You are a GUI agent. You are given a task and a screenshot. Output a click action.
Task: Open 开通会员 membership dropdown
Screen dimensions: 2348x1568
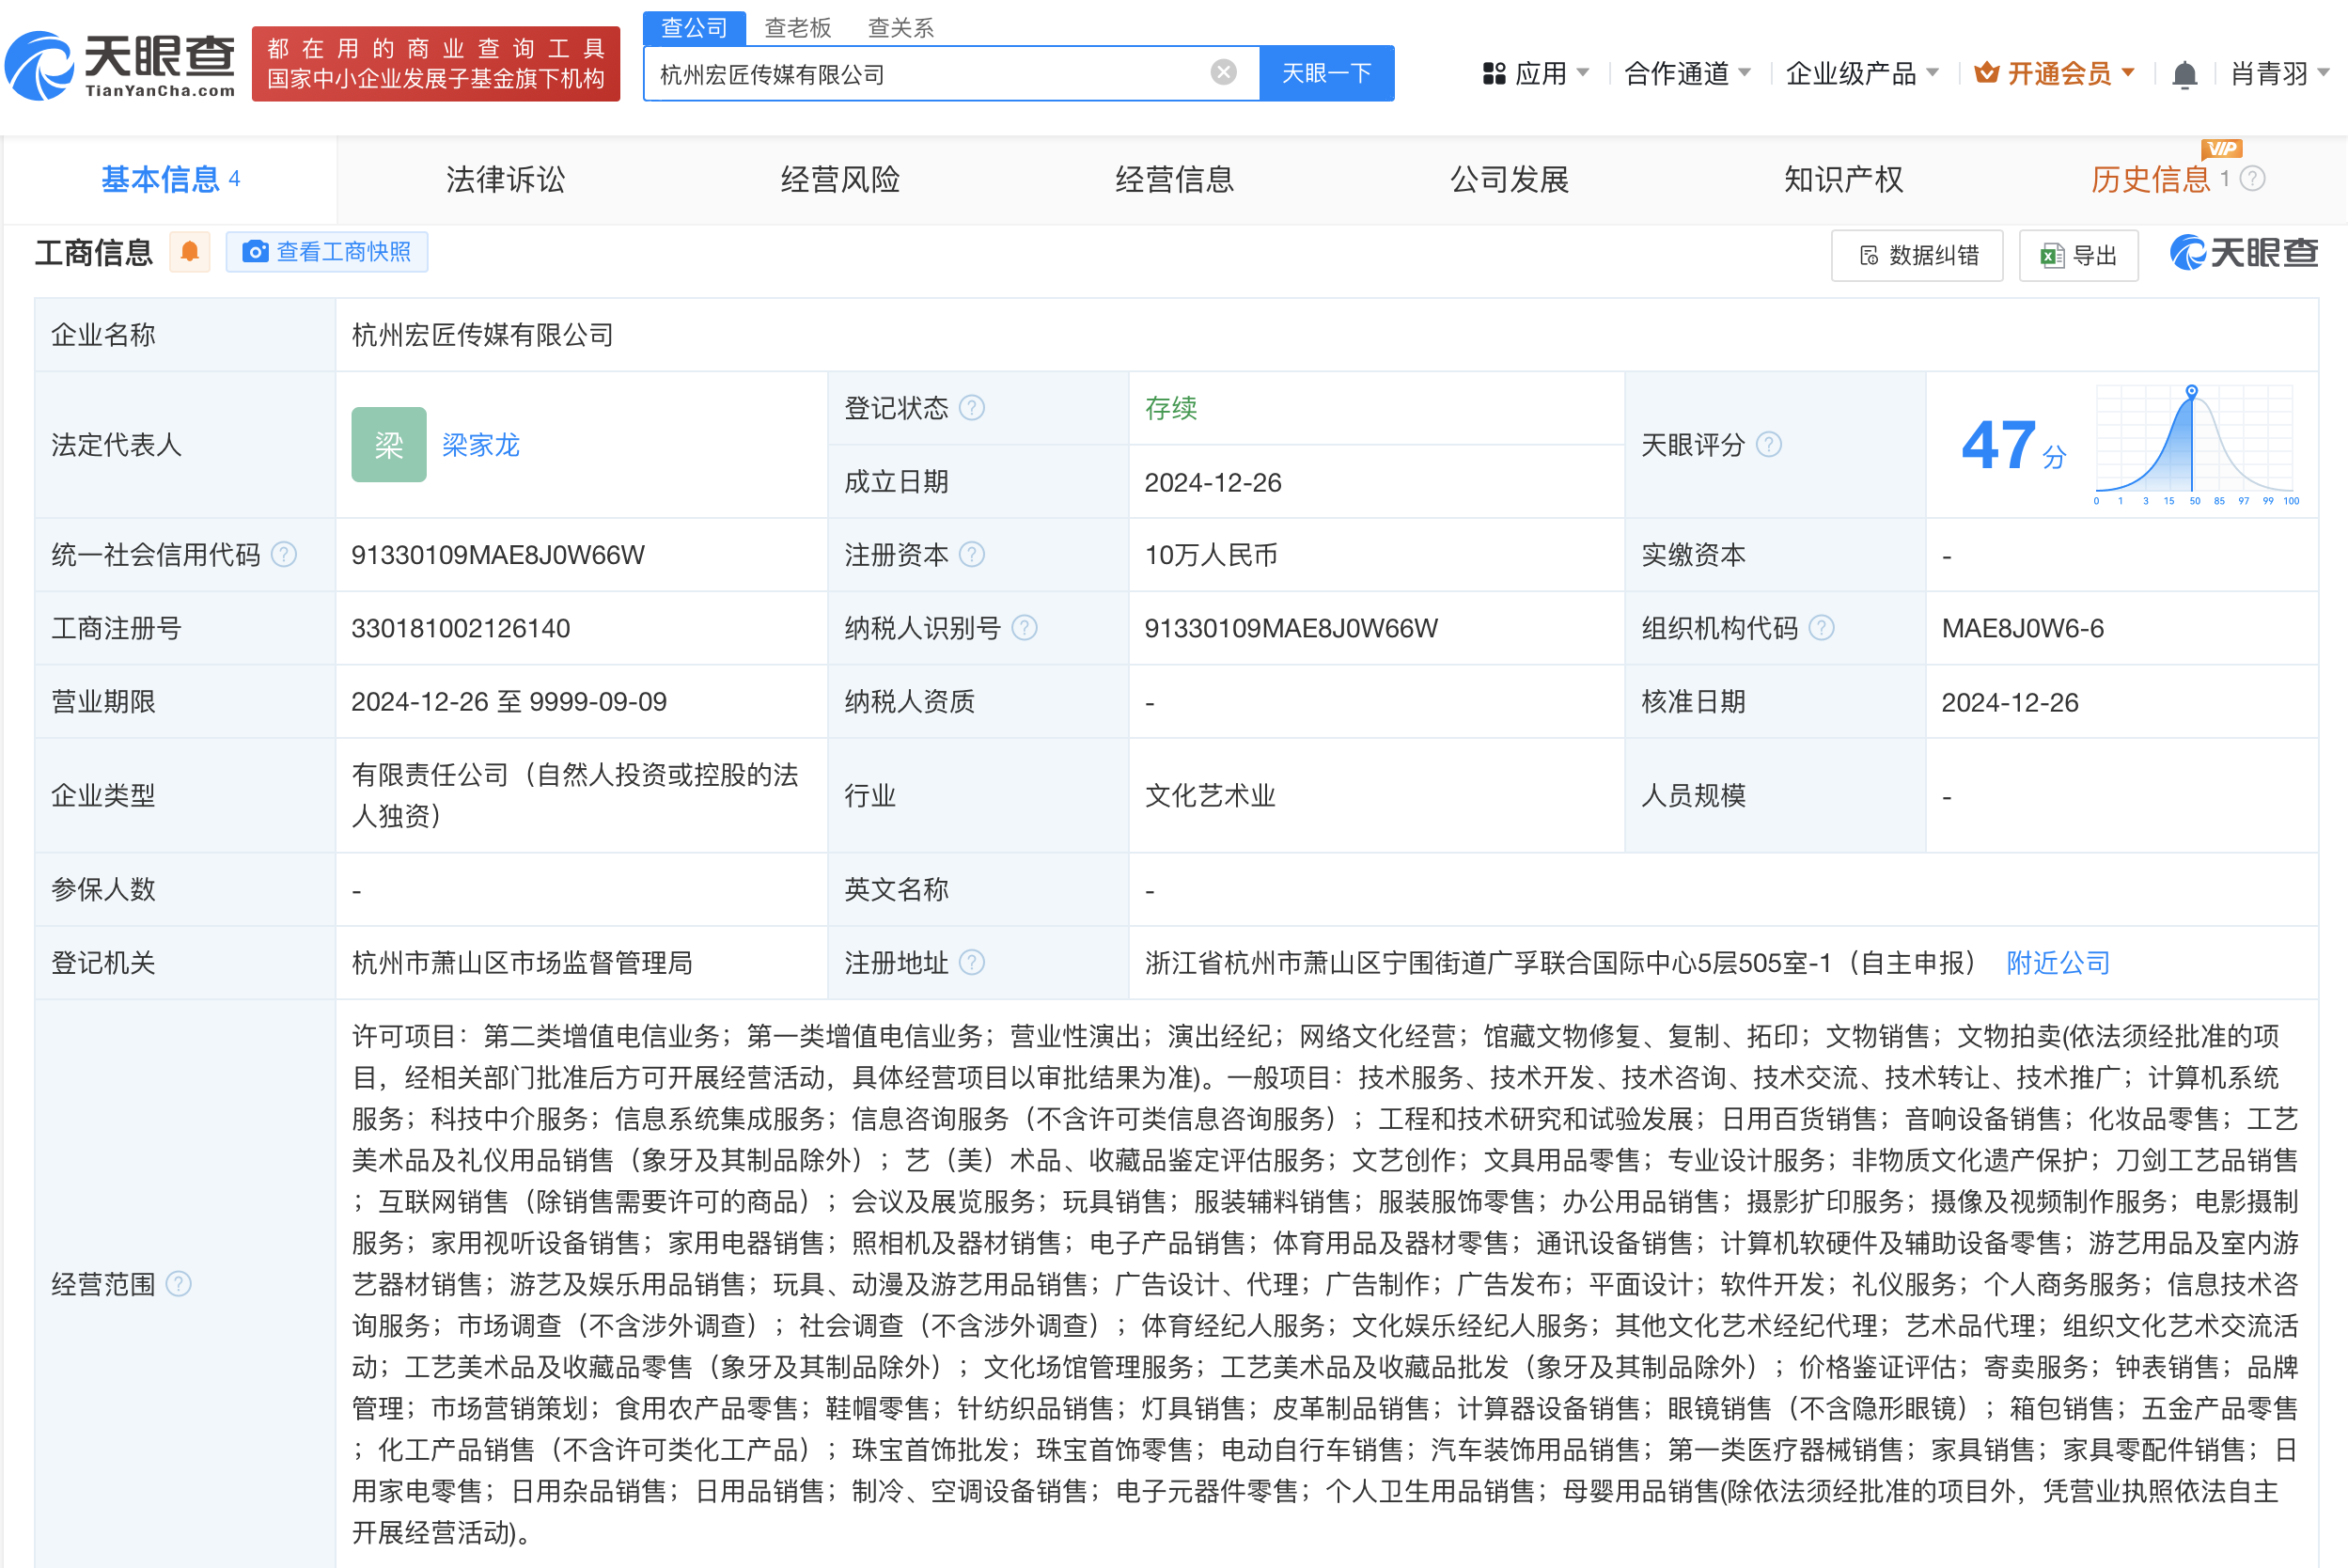pos(2055,73)
